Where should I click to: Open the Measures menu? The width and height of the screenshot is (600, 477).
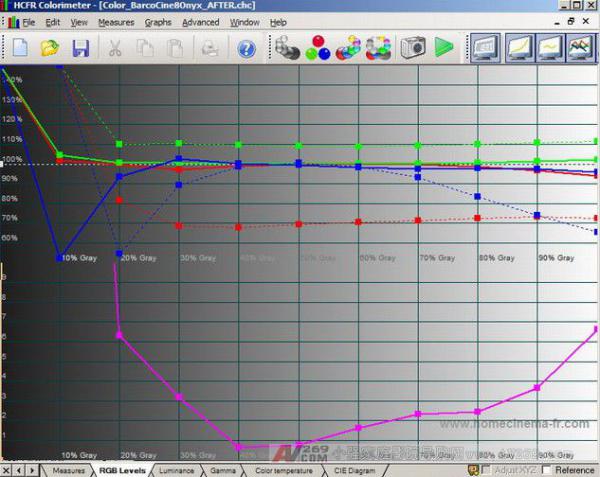pyautogui.click(x=116, y=22)
